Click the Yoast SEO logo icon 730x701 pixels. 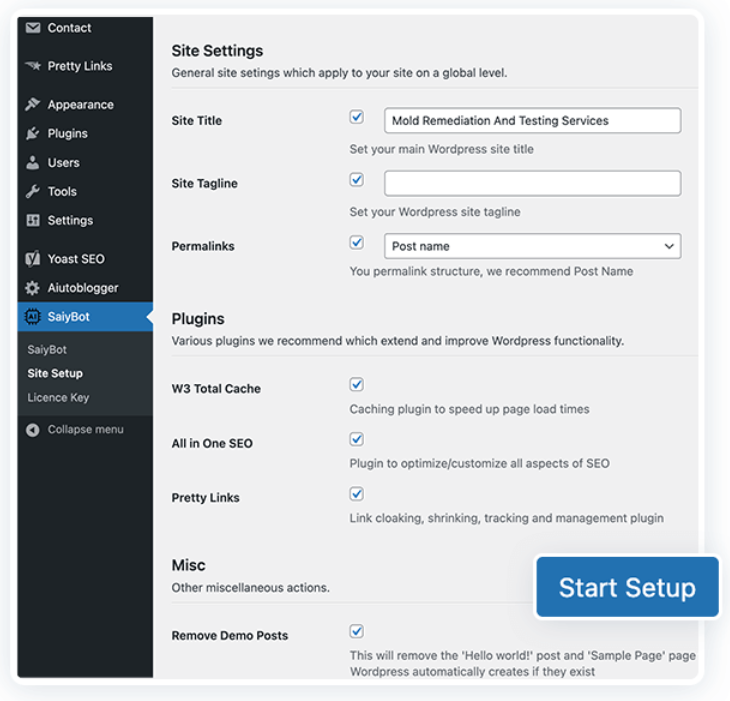[33, 259]
